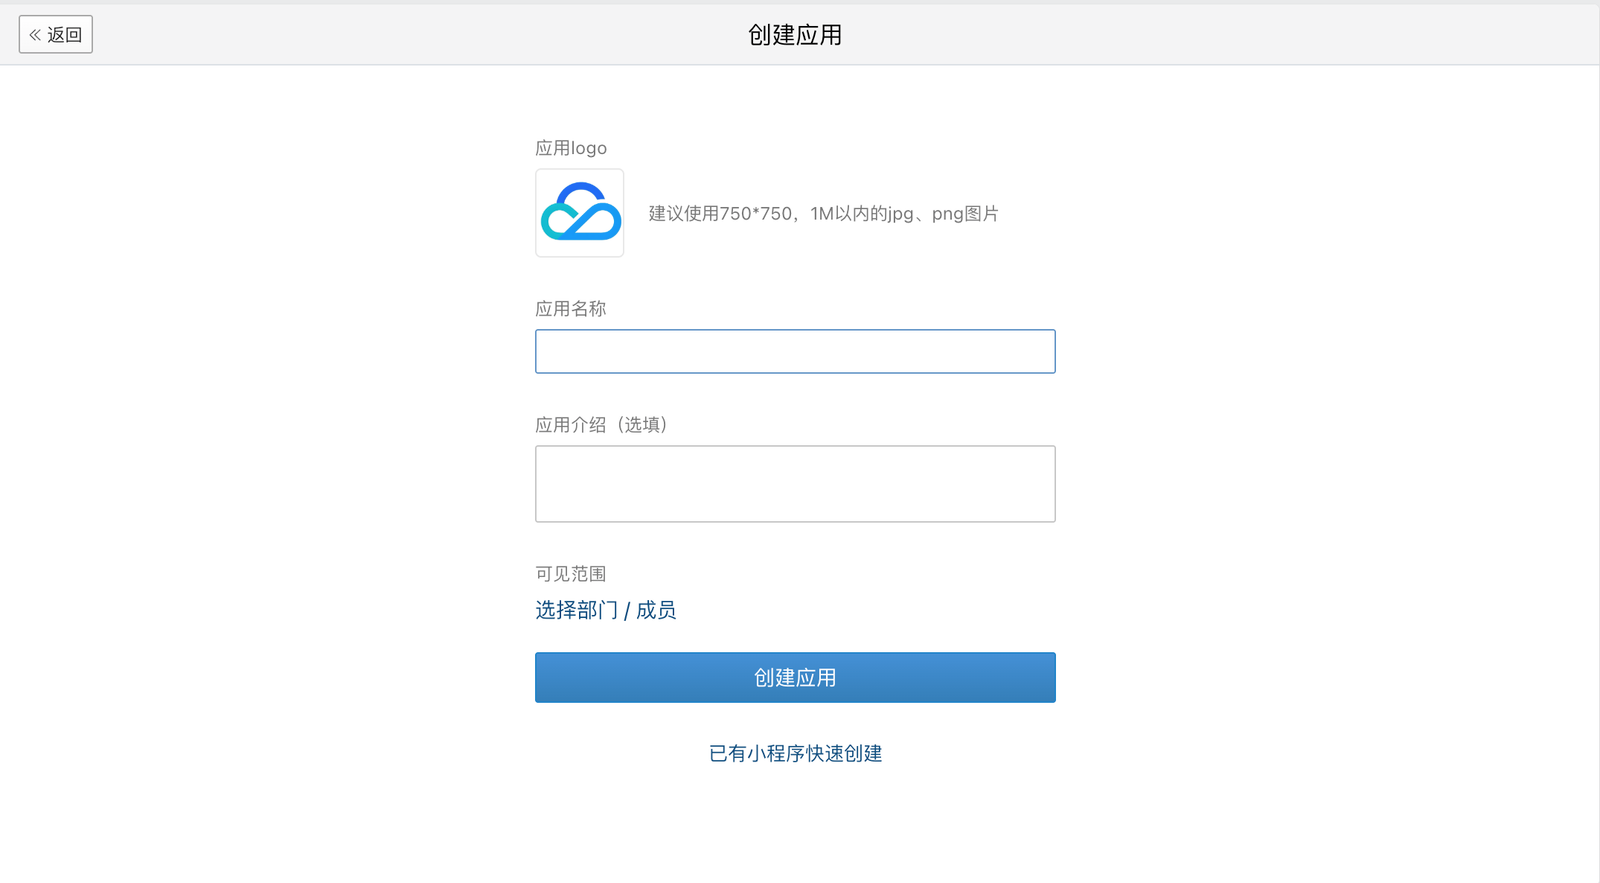
Task: Click inside the 应用介绍 text area
Action: coord(795,484)
